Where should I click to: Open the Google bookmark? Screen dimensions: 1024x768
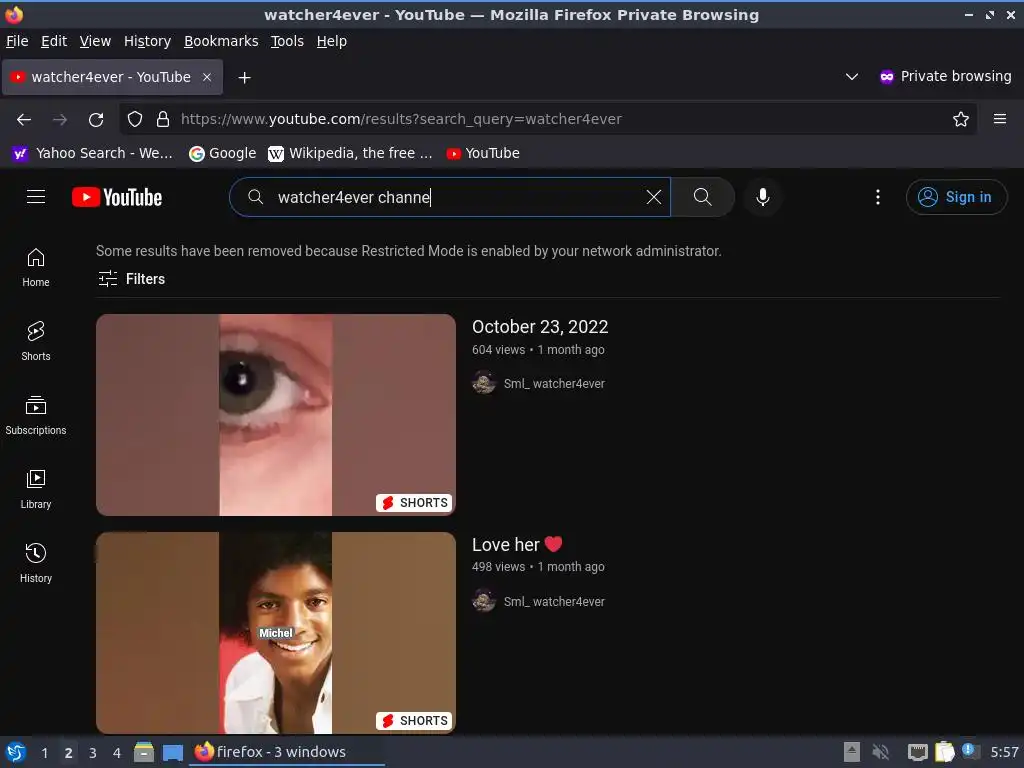[222, 153]
